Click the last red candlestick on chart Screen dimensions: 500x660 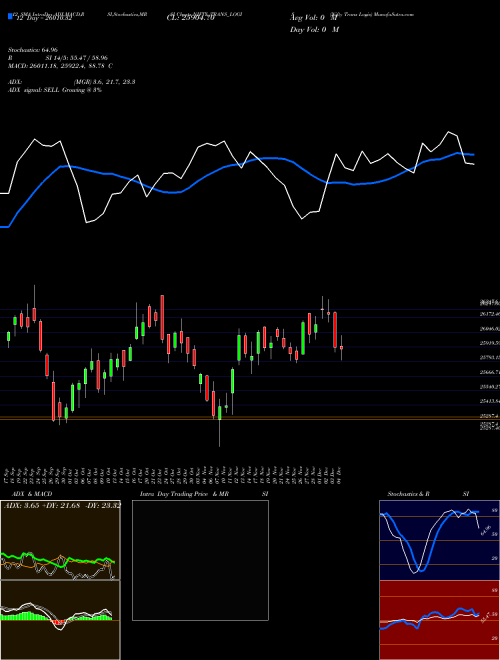pos(341,348)
